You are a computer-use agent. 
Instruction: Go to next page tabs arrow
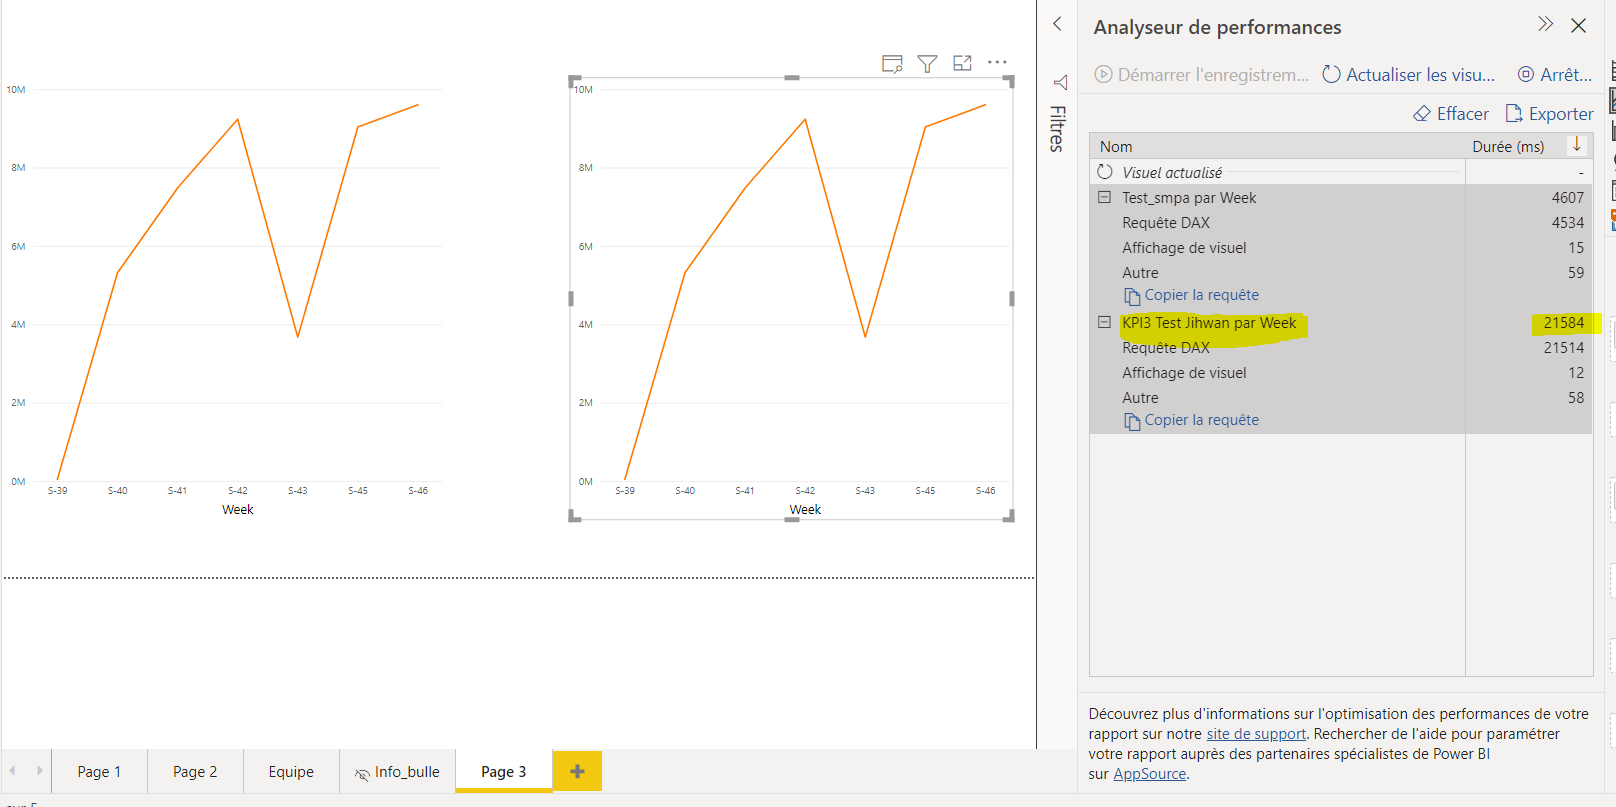point(39,770)
